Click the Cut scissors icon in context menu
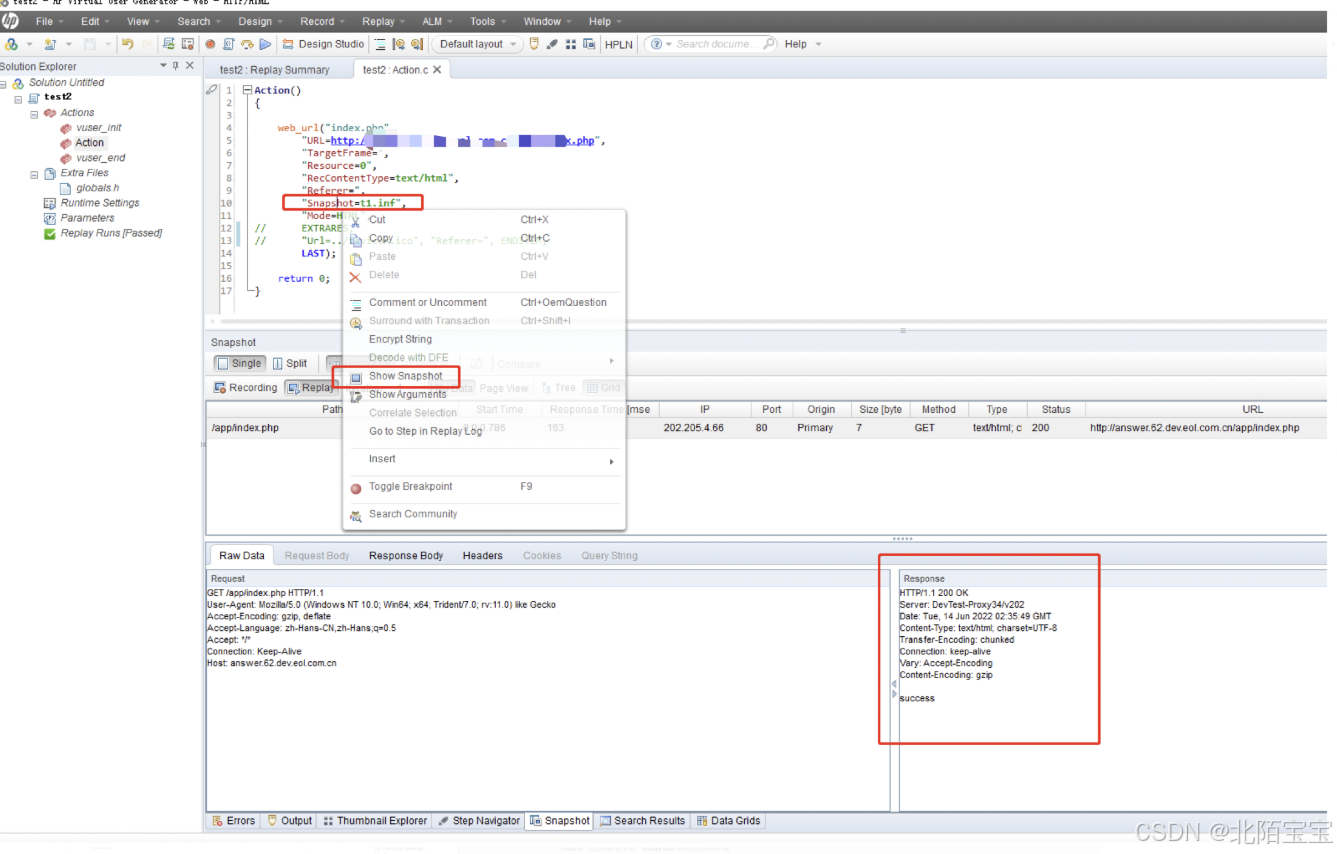 (355, 220)
